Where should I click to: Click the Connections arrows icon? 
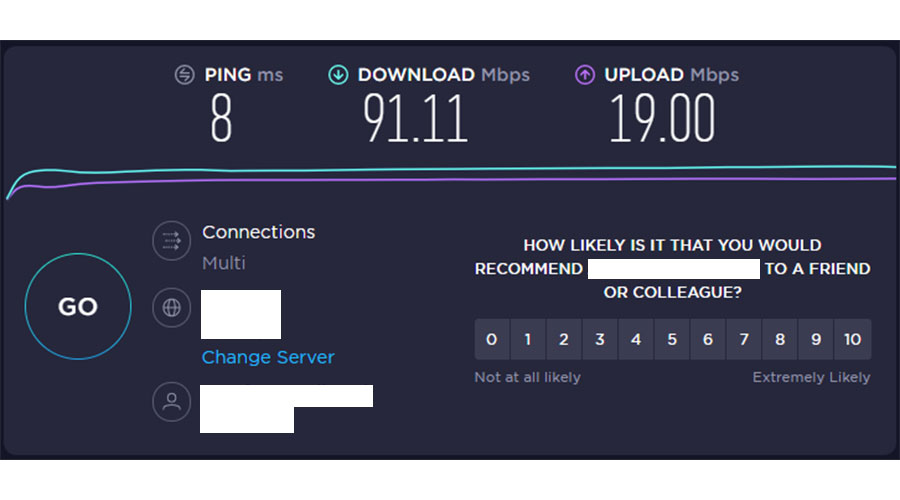pos(172,241)
